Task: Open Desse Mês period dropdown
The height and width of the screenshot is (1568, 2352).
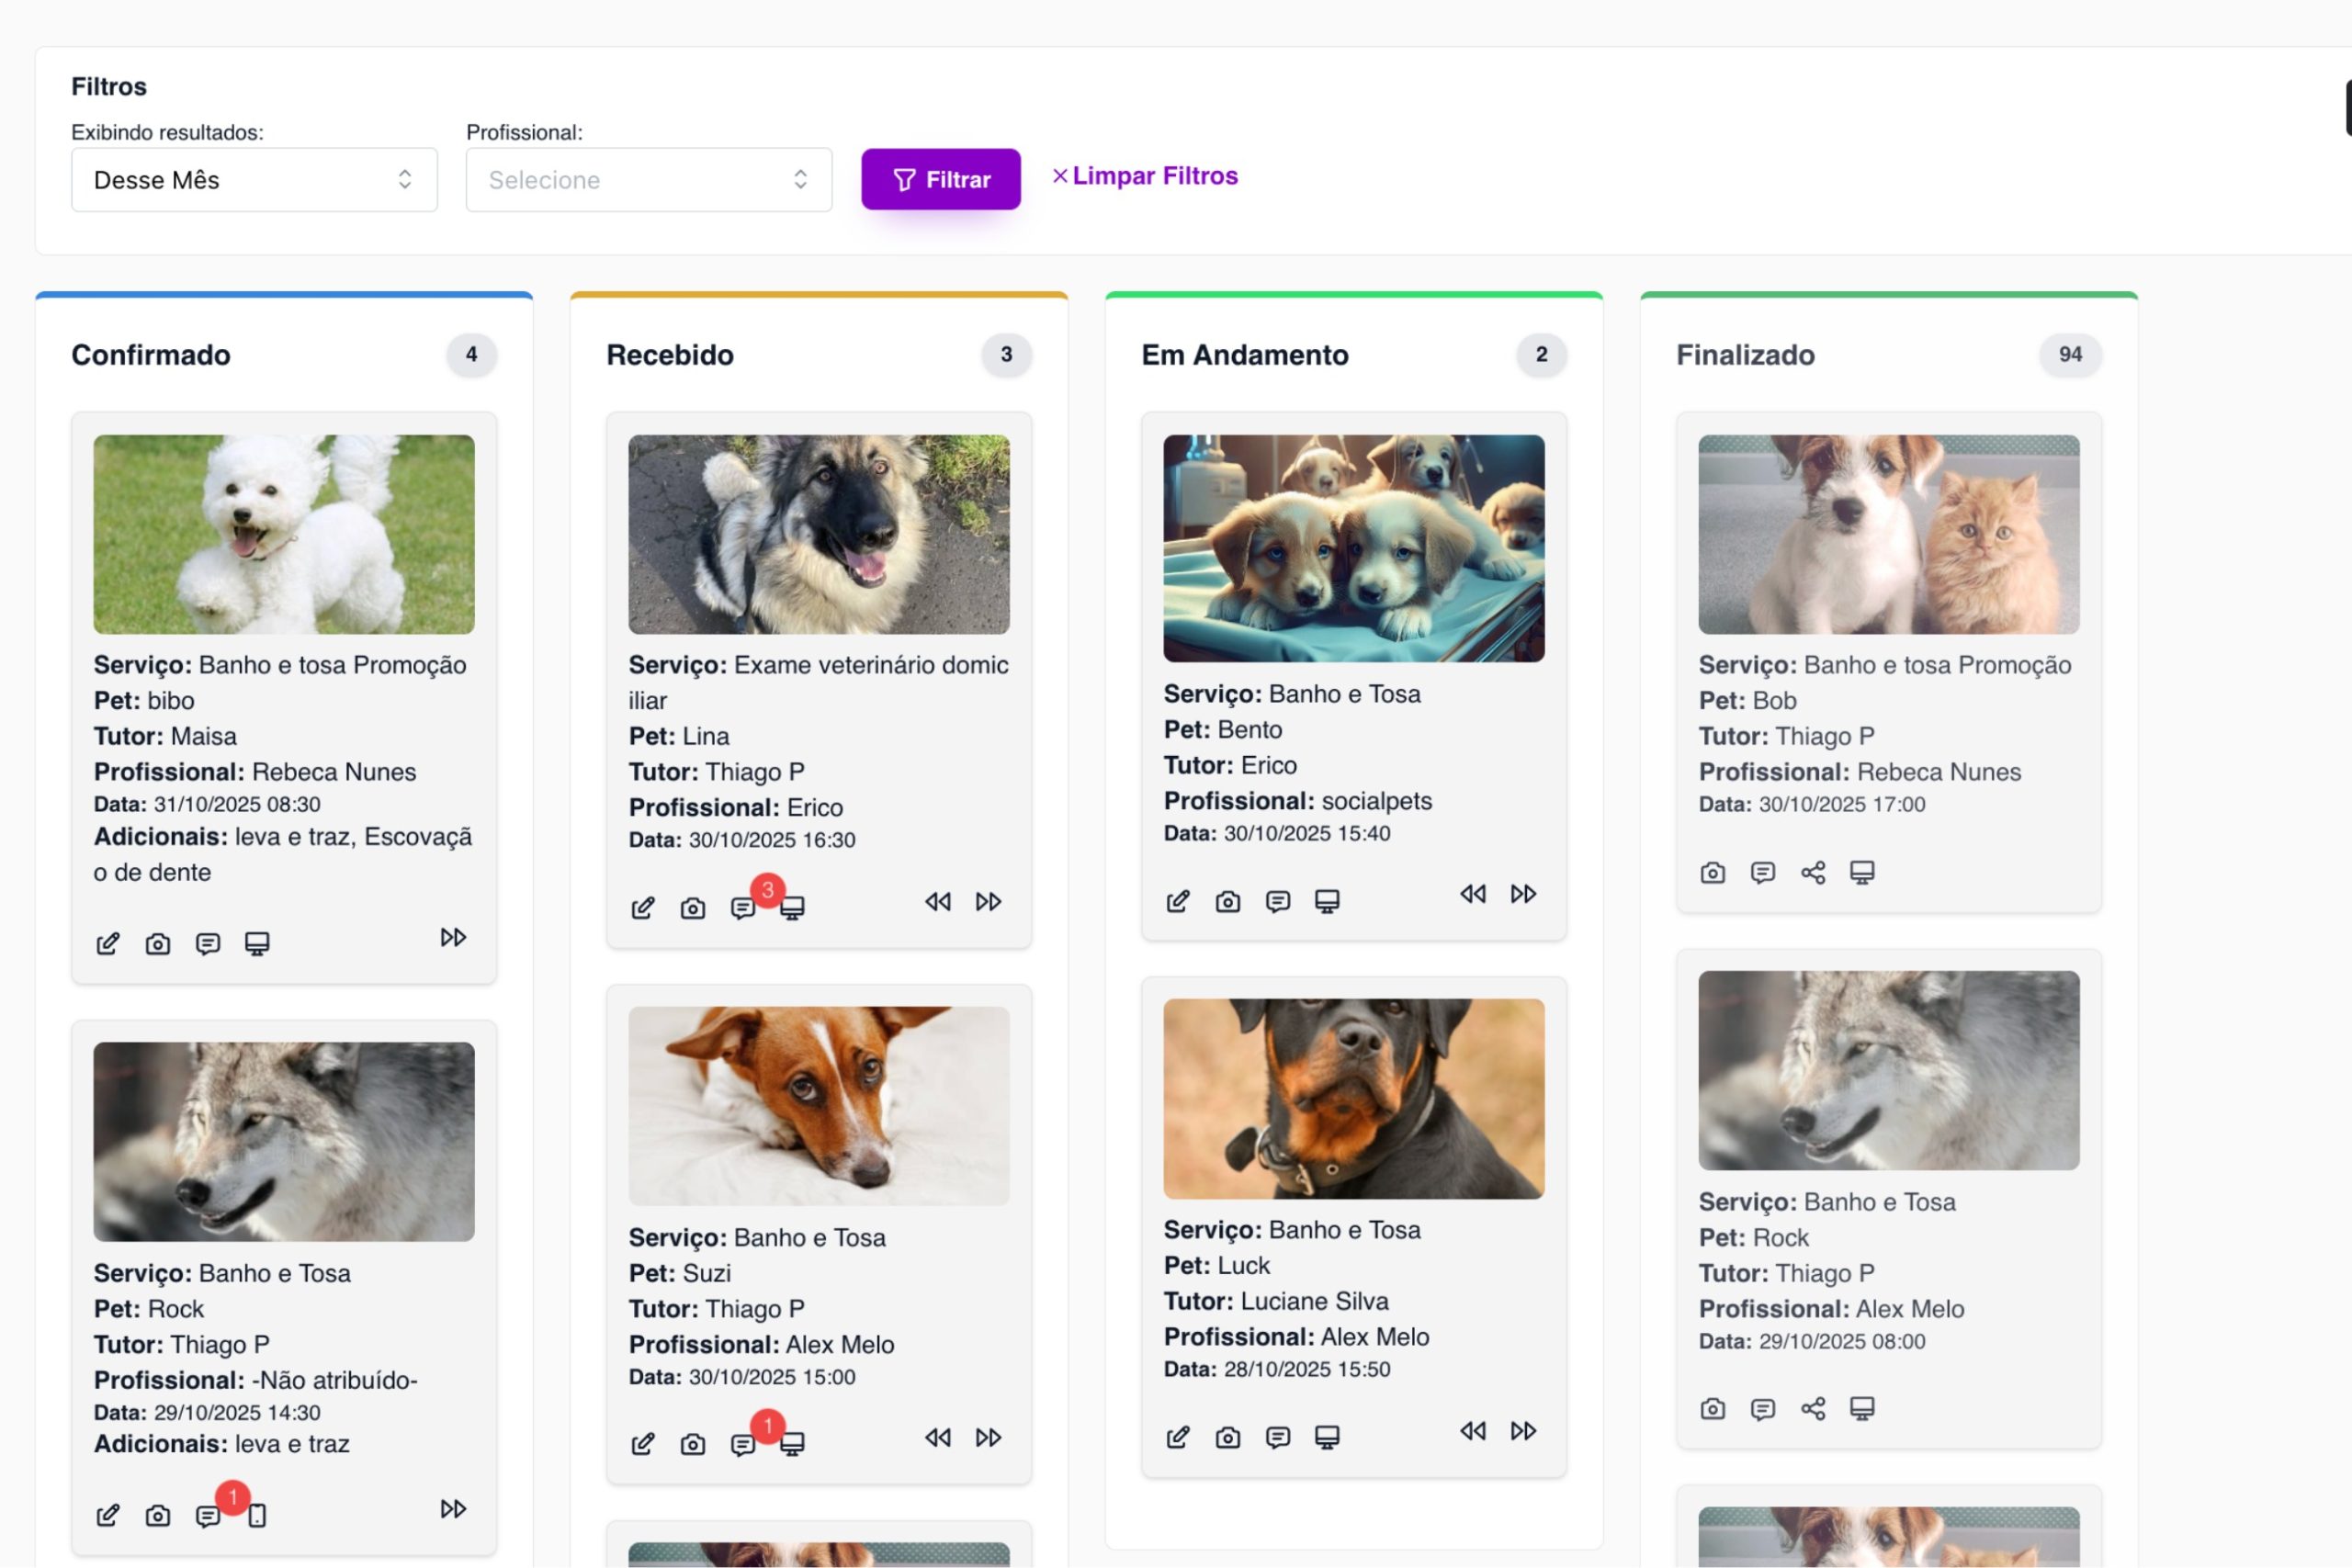Action: tap(254, 180)
